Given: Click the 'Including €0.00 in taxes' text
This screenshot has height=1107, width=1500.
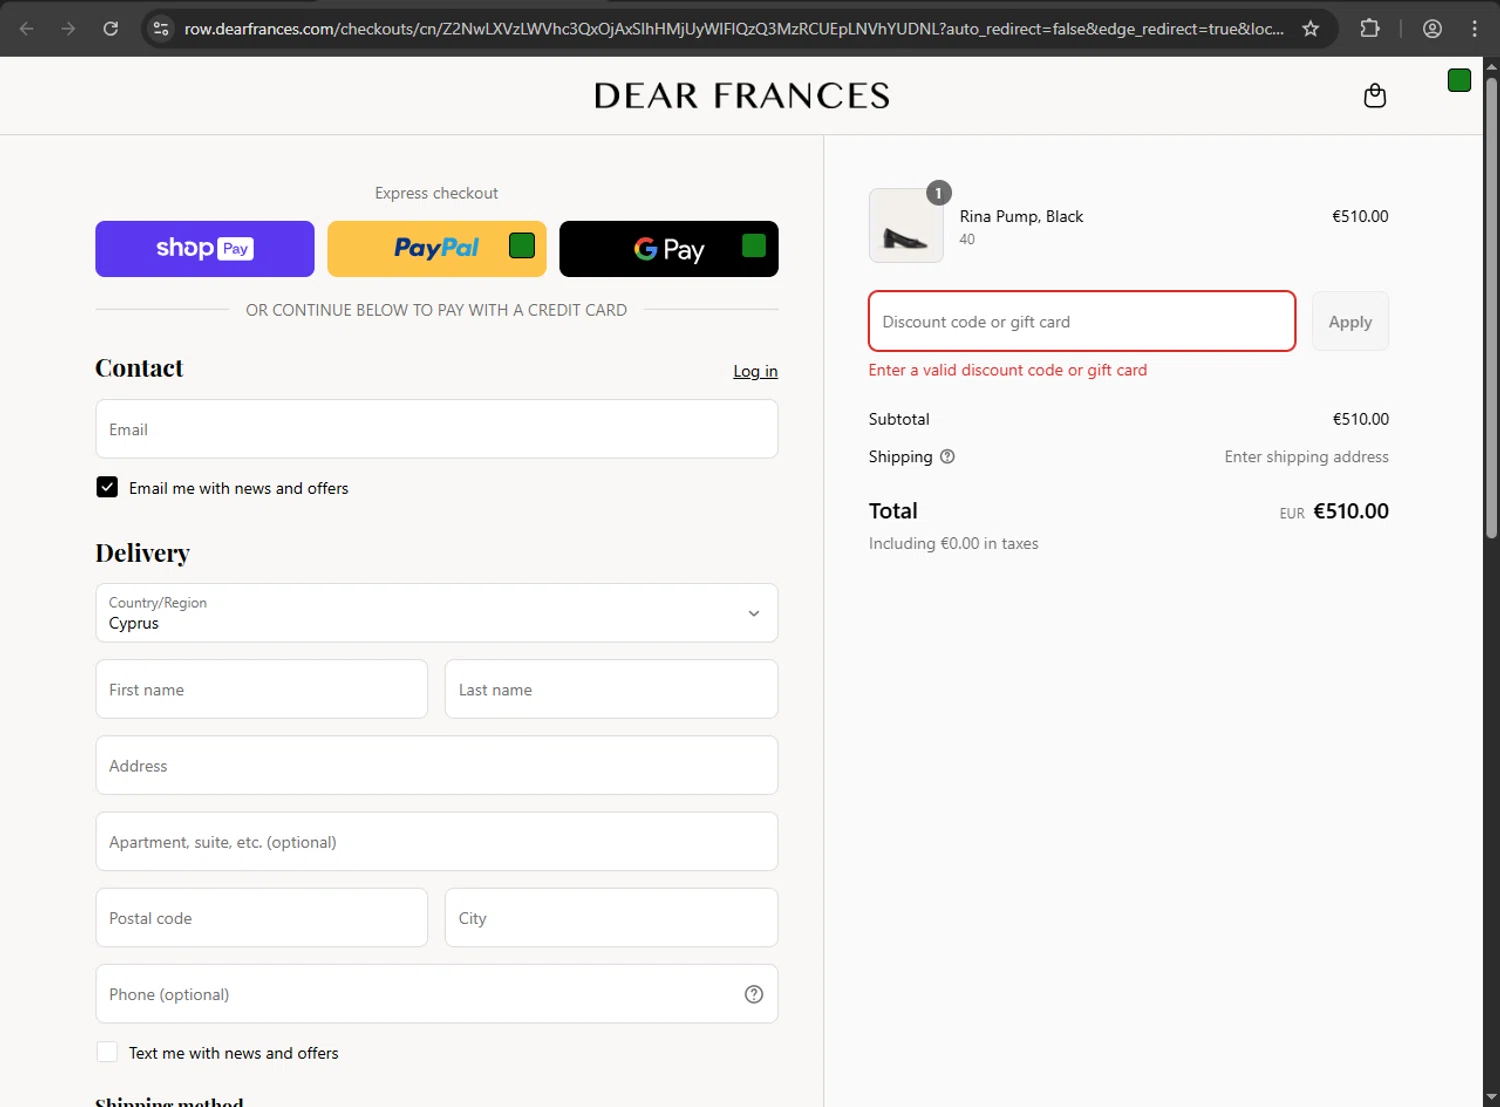Looking at the screenshot, I should tap(953, 544).
